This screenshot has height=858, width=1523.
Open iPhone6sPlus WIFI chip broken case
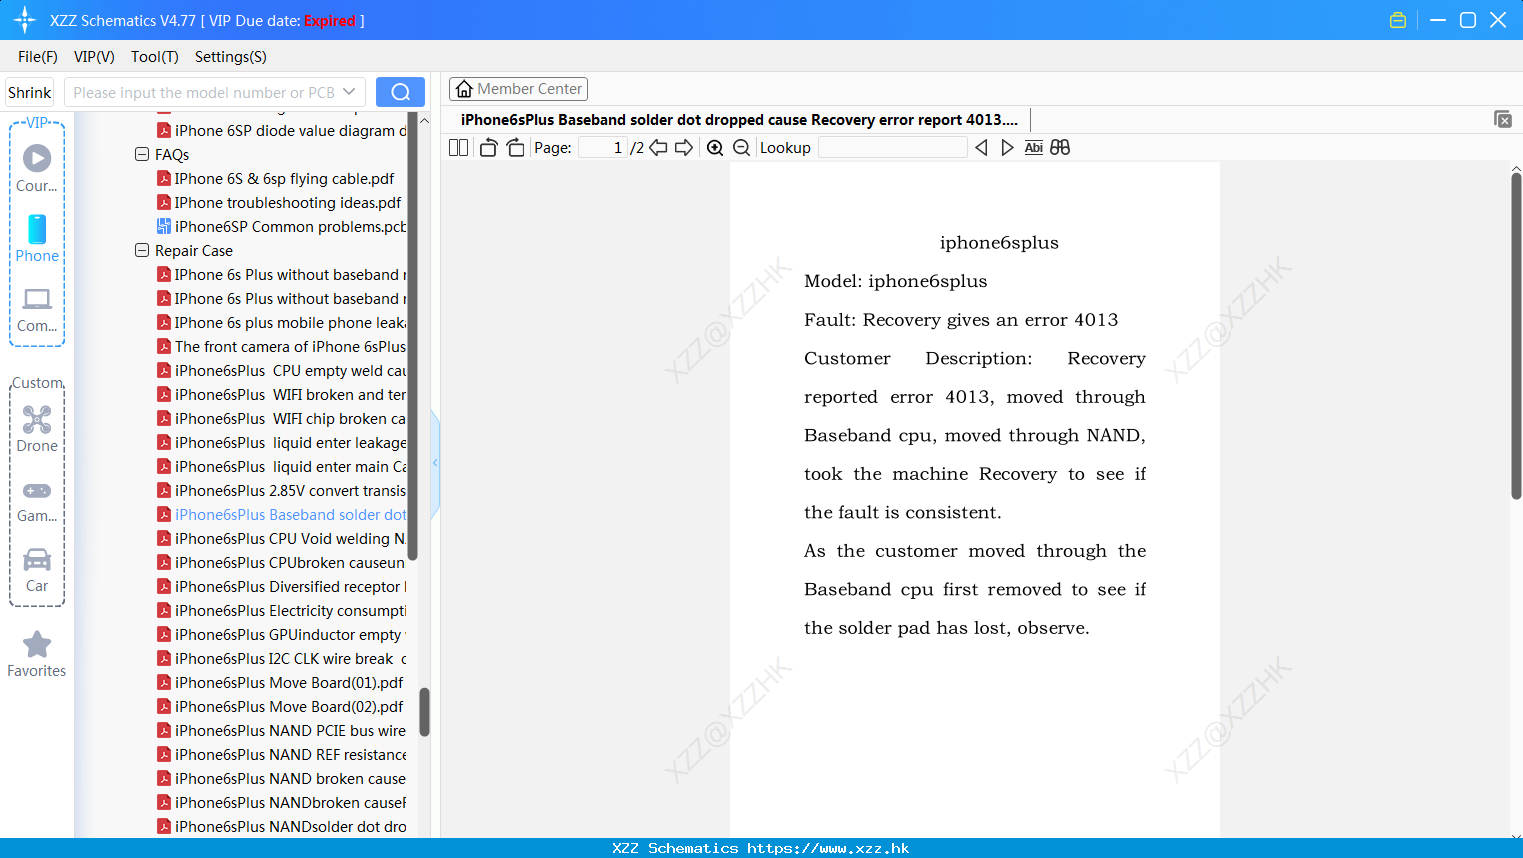(282, 419)
